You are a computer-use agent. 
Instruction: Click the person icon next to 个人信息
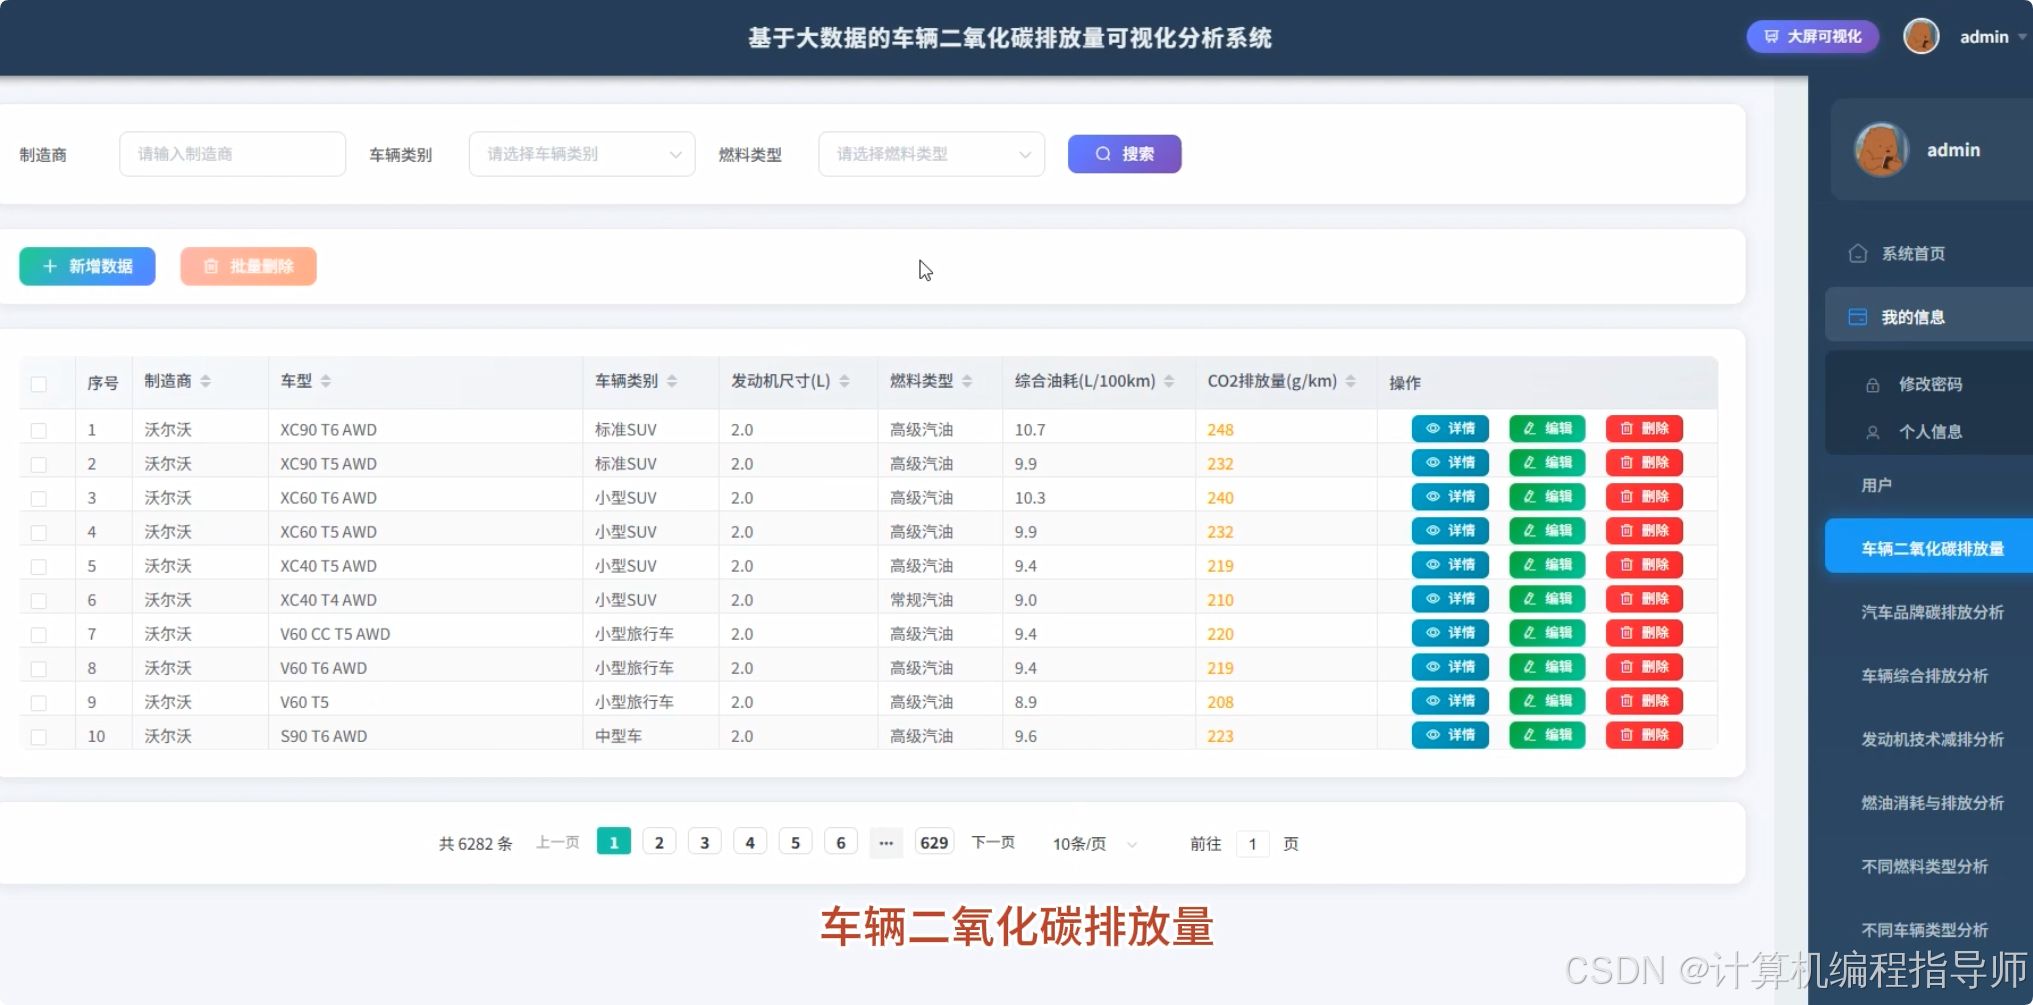[x=1872, y=432]
